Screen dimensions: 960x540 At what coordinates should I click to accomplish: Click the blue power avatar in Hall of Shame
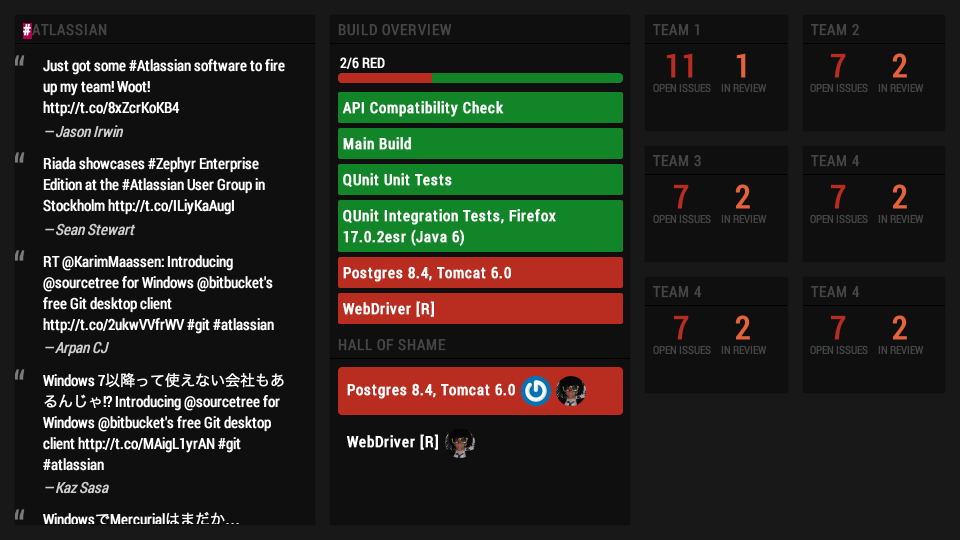click(536, 391)
